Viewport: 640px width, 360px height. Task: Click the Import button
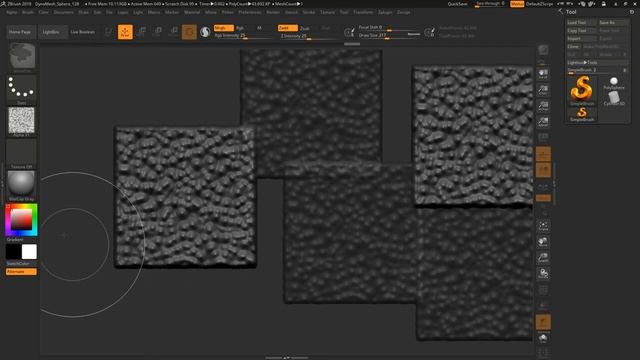tap(582, 38)
